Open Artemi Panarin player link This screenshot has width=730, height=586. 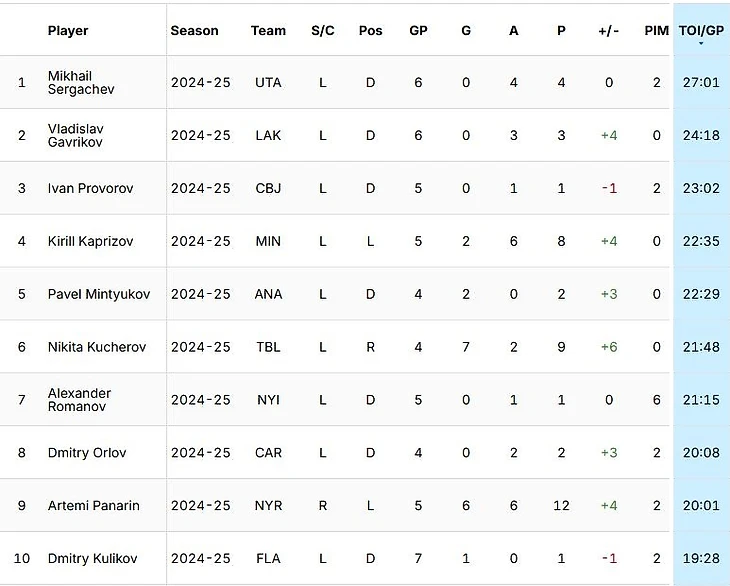pos(94,505)
